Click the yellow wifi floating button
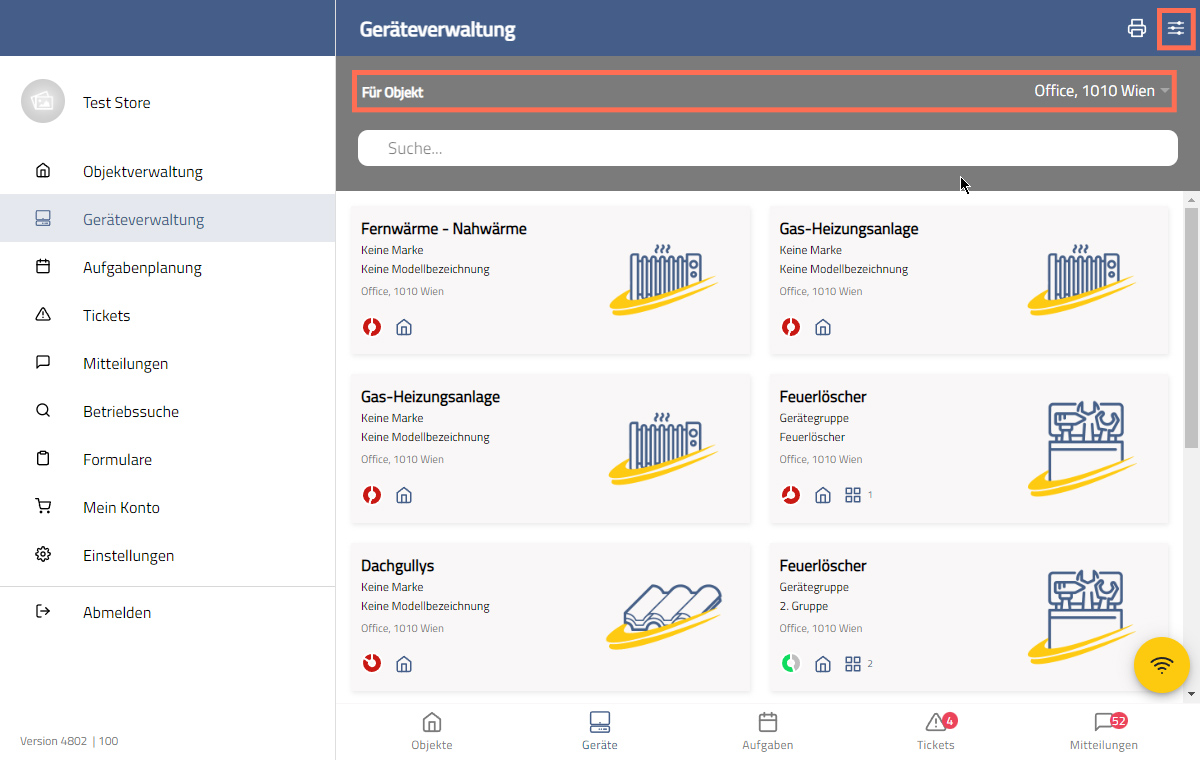 coord(1161,665)
